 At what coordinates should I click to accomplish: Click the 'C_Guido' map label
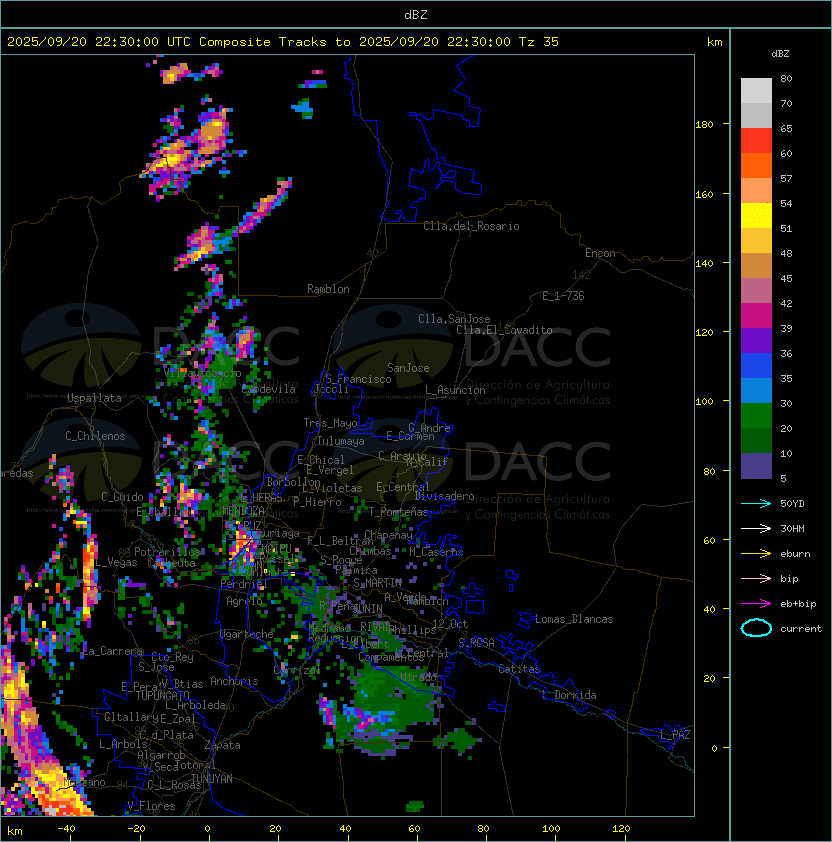pos(122,497)
